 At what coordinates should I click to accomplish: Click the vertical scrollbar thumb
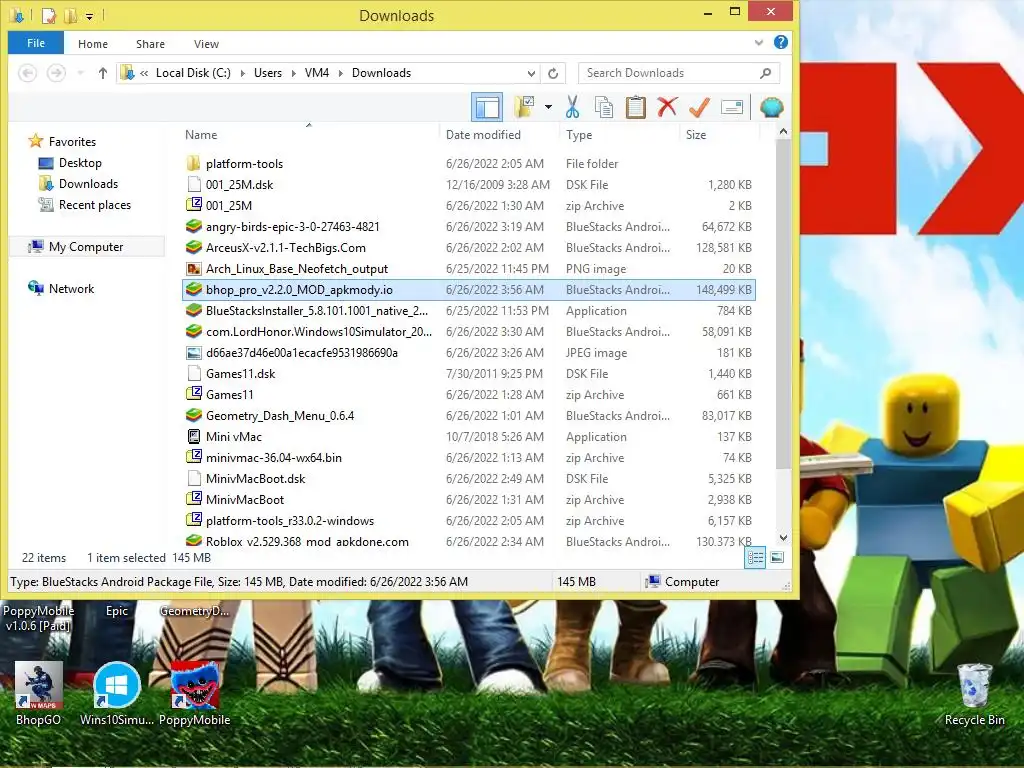coord(783,304)
